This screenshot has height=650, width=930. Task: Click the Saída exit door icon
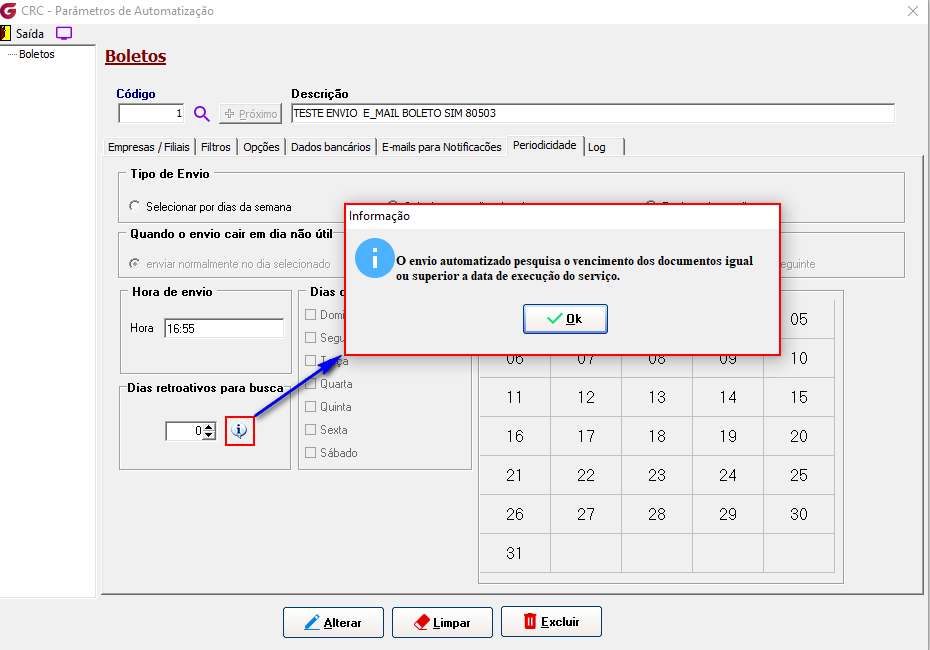[x=6, y=33]
